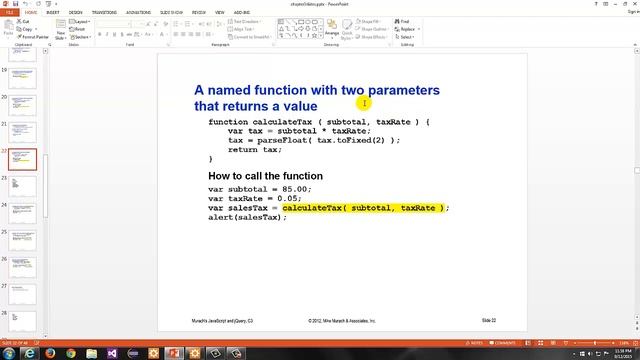
Task: Open the font name combo box
Action: point(114,24)
